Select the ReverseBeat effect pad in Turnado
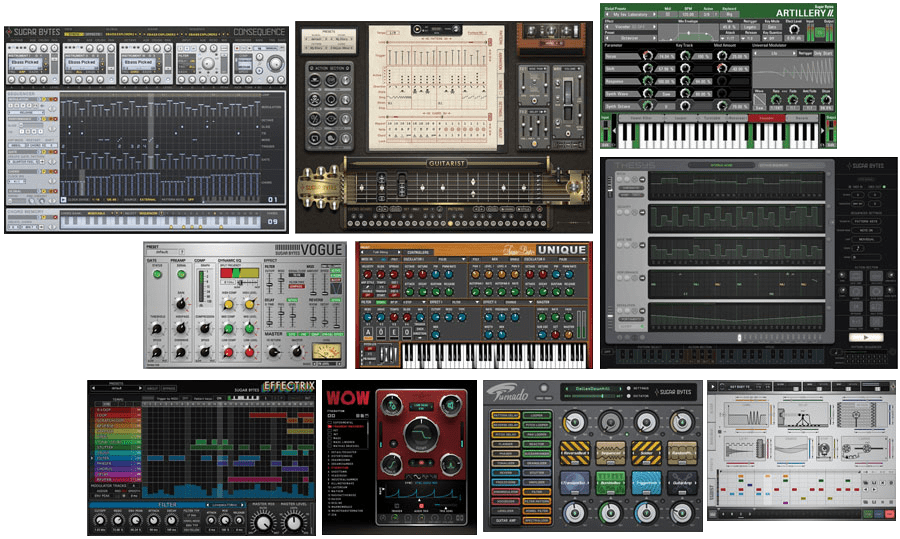This screenshot has height=539, width=900. [x=575, y=453]
